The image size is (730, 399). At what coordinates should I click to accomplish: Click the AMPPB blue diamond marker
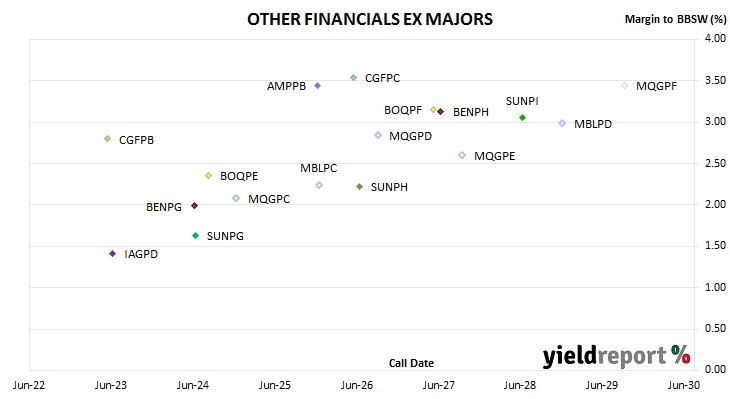pos(318,86)
